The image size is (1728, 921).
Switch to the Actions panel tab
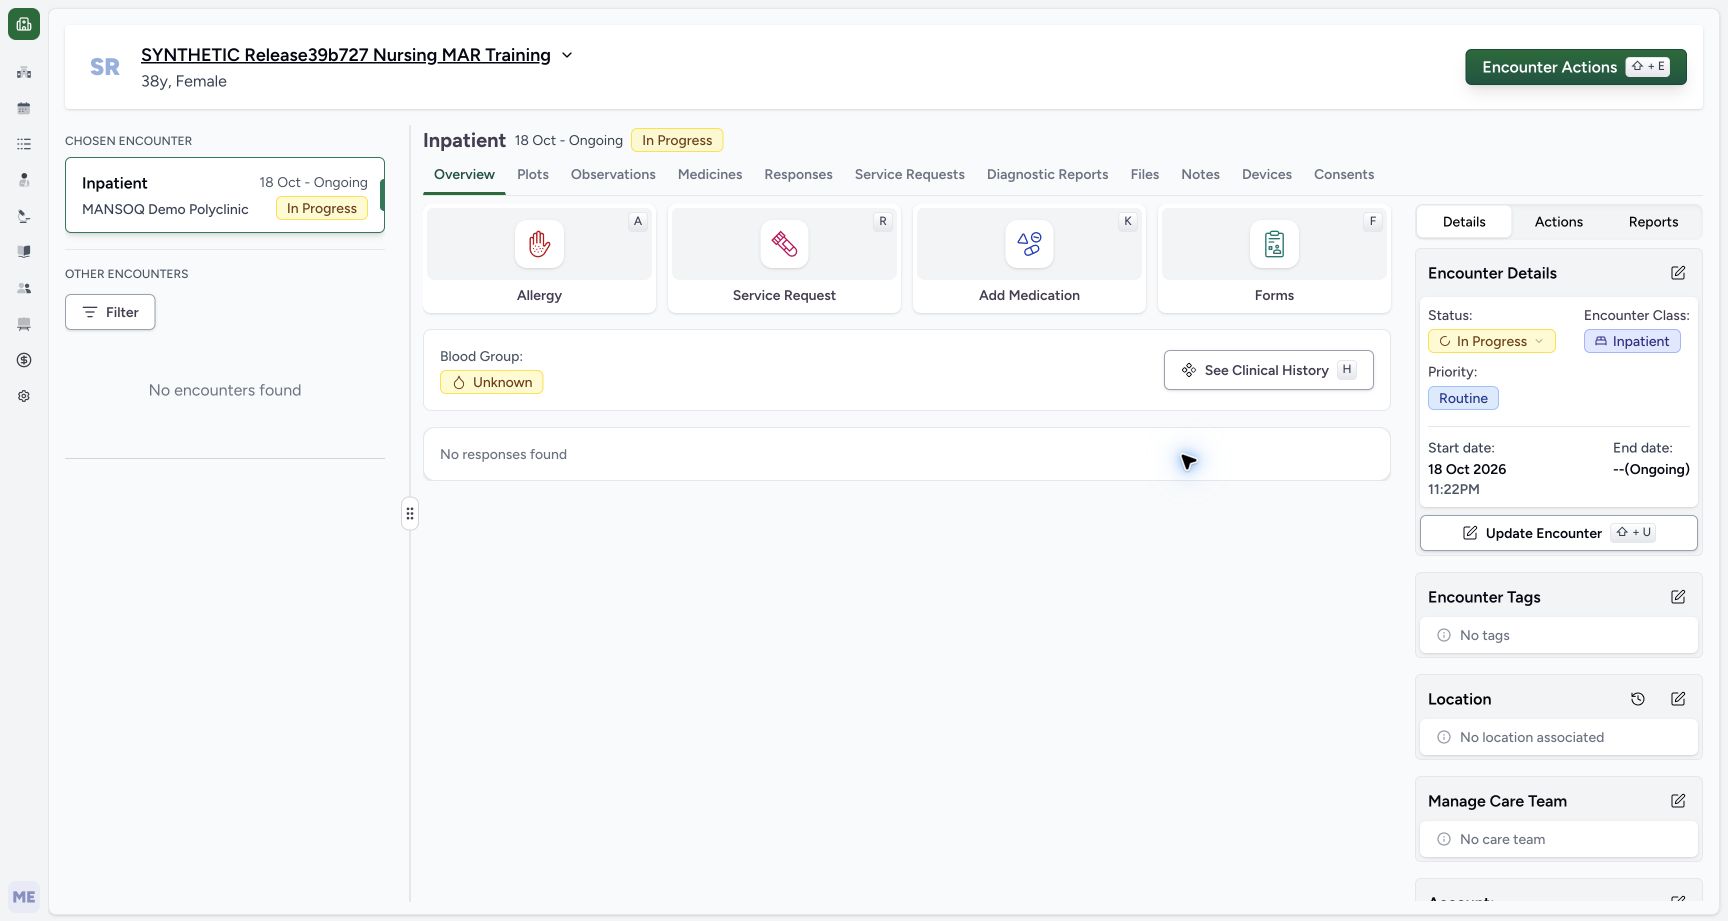(x=1558, y=222)
